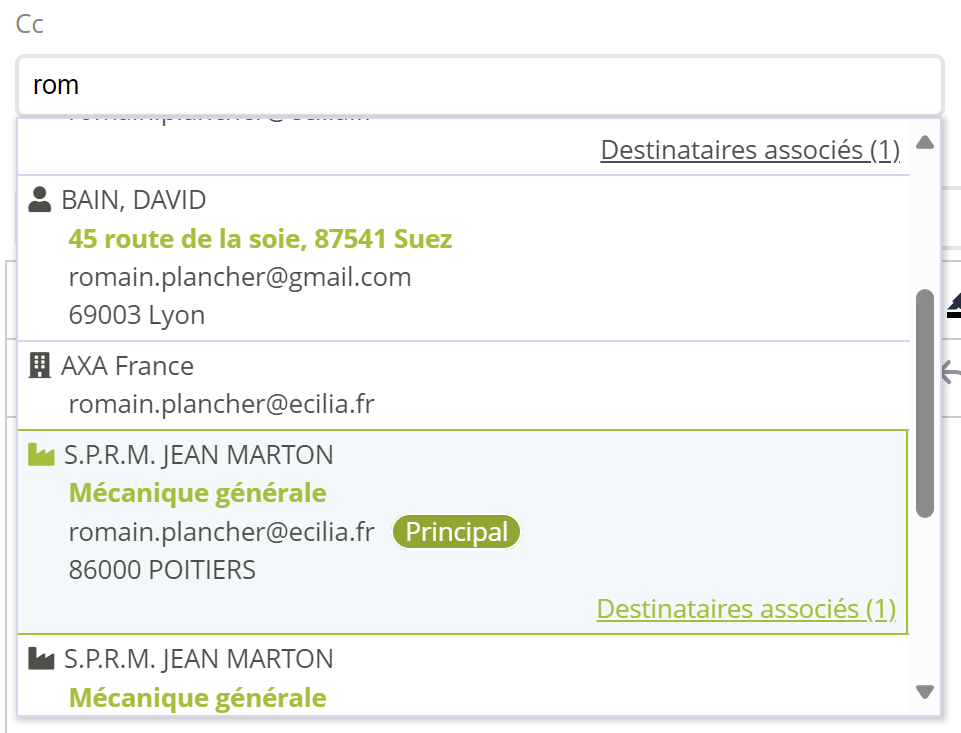
Task: Select the romain.plancher@gmail.com address
Action: pos(240,277)
